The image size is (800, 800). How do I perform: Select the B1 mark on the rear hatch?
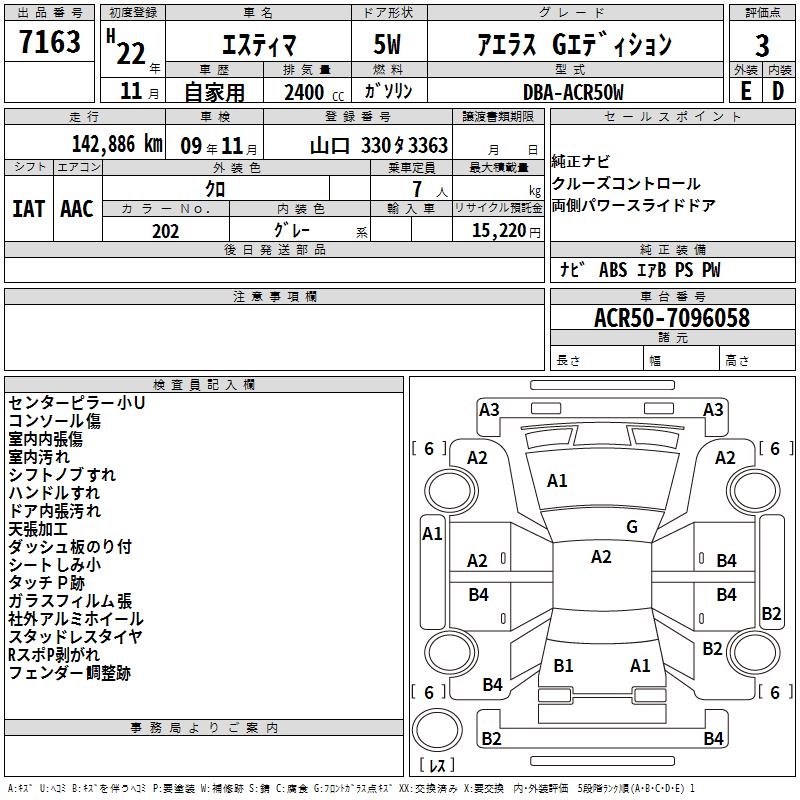pyautogui.click(x=563, y=666)
